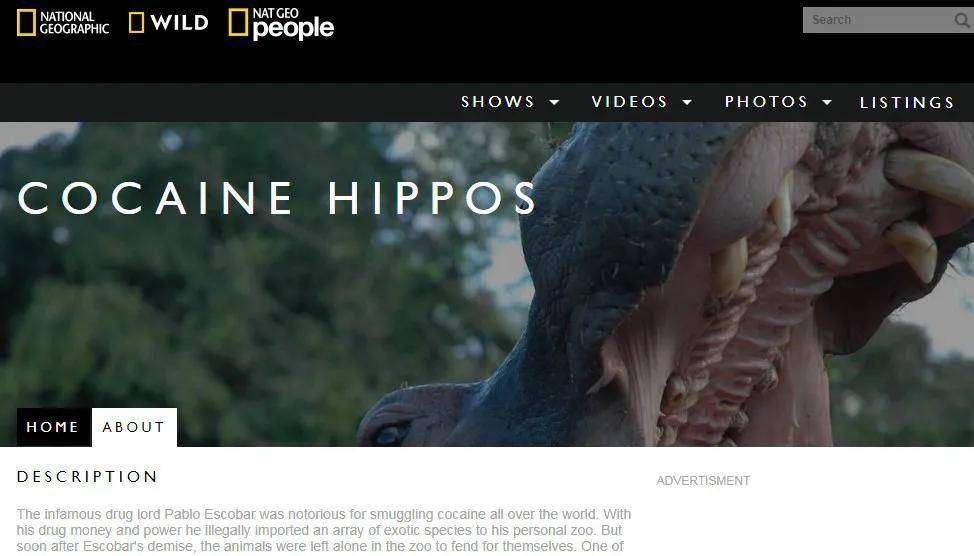Expand the Videos dropdown arrow
Viewport: 974px width, 556px height.
(x=687, y=103)
